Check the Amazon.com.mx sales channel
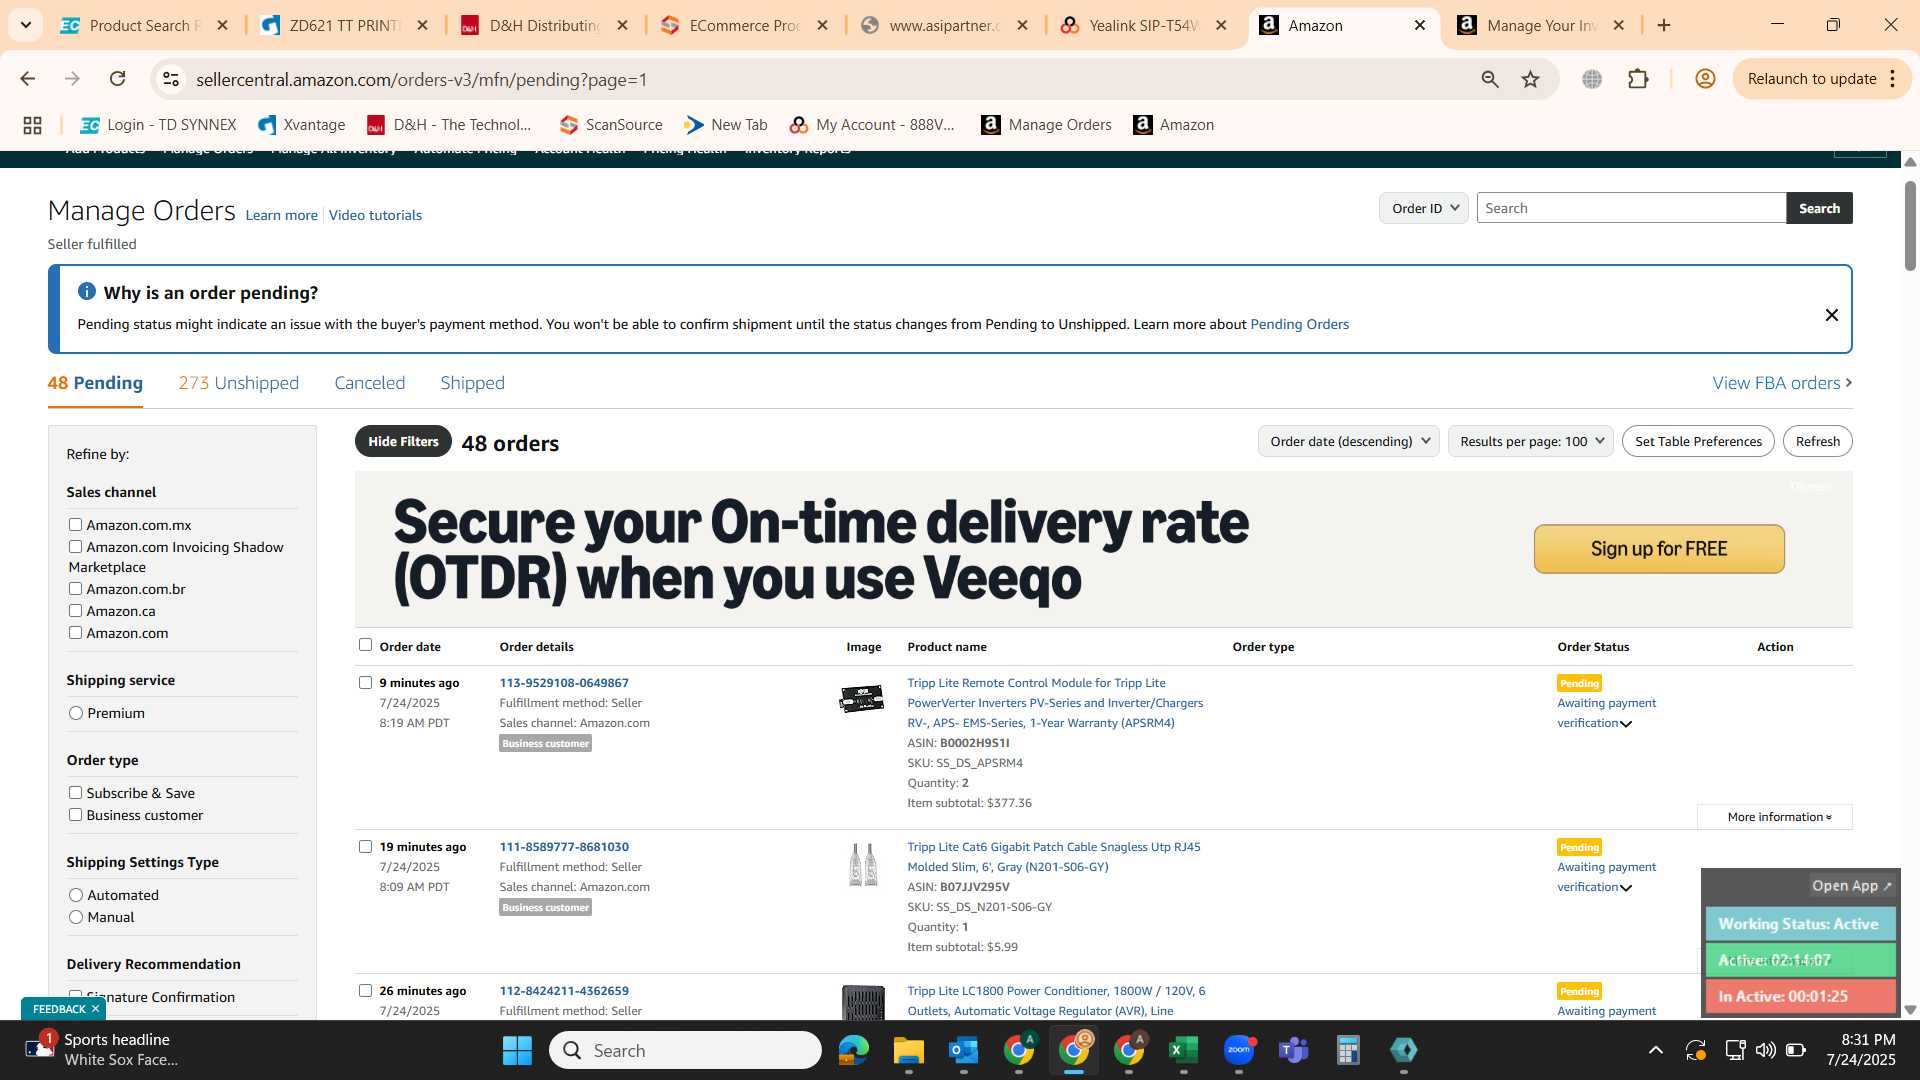 click(x=75, y=524)
